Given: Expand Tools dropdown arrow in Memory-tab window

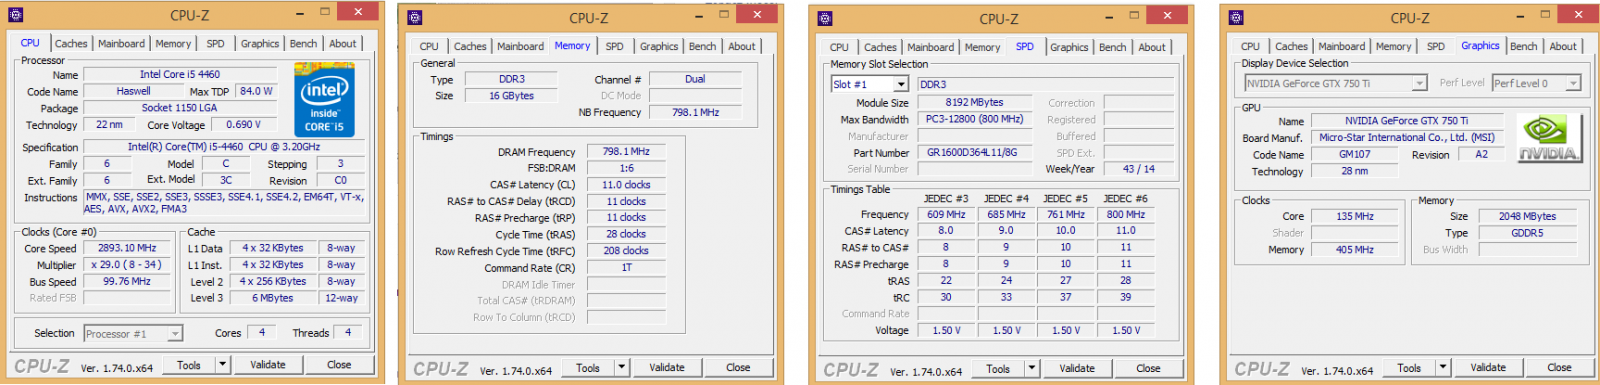Looking at the screenshot, I should pyautogui.click(x=622, y=367).
